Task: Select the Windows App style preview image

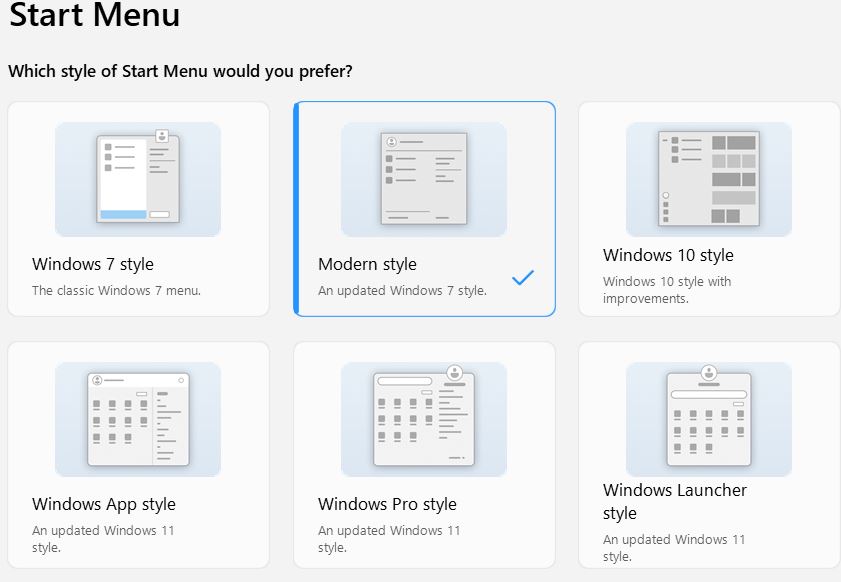Action: (138, 419)
